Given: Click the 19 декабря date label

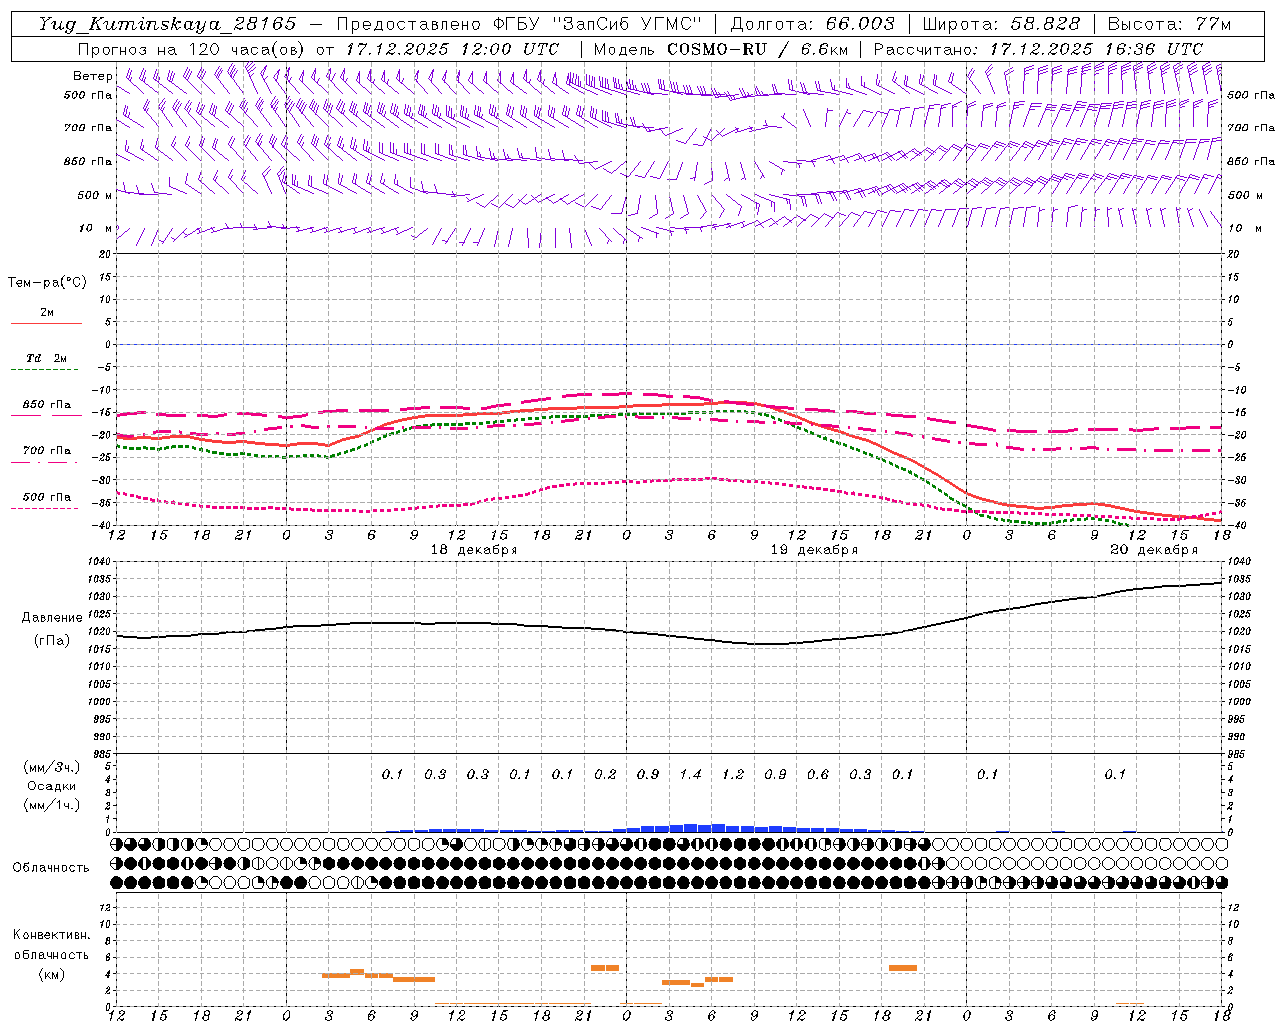Looking at the screenshot, I should pos(814,550).
